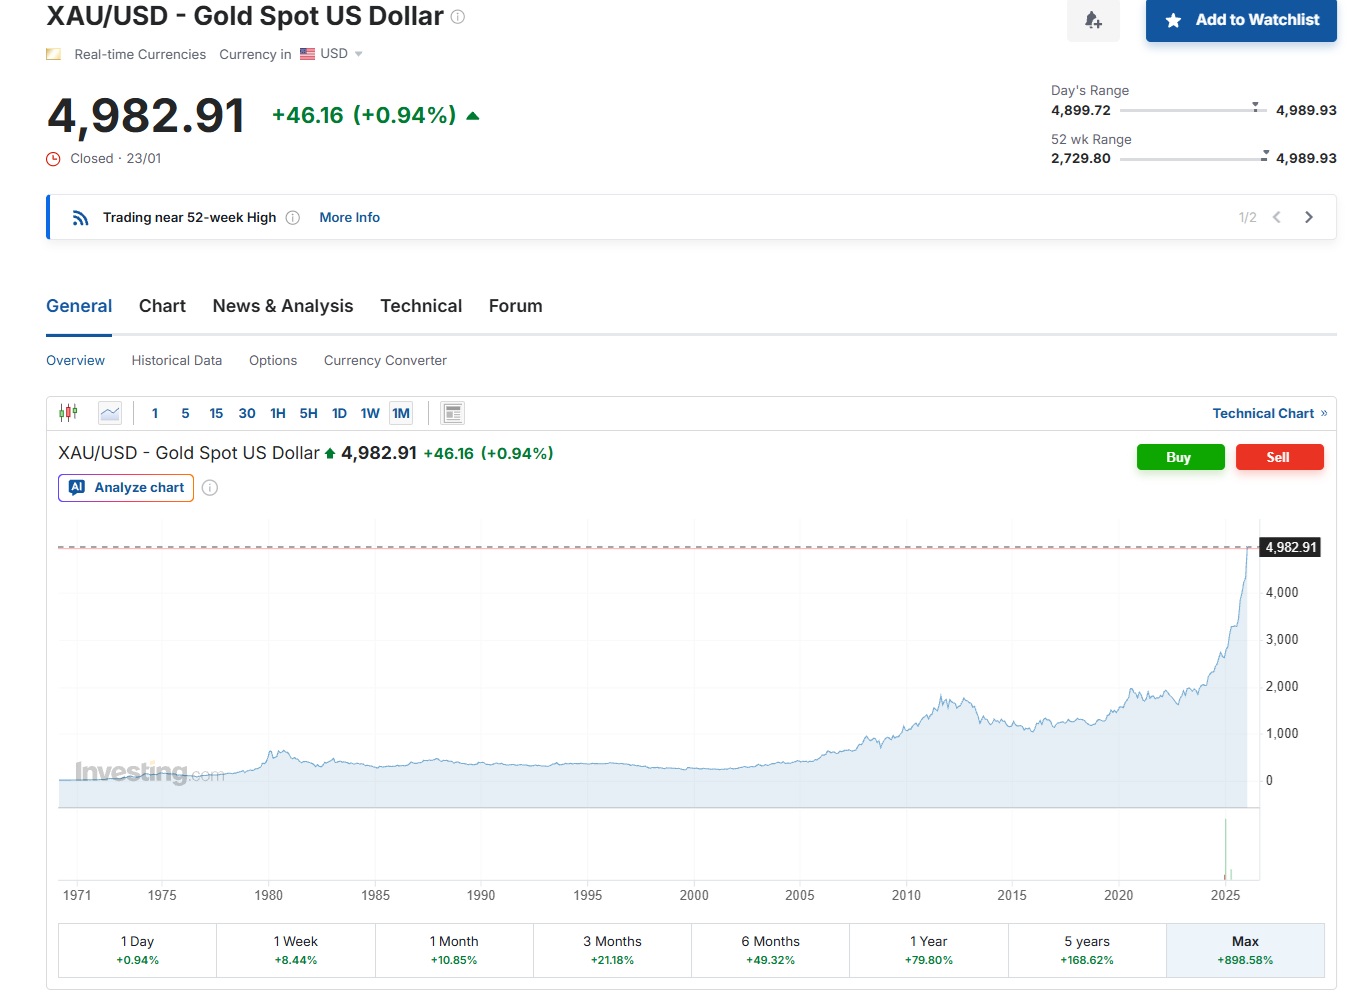Viewport: 1352px width, 994px height.
Task: Go to previous trading signal
Action: coord(1277,217)
